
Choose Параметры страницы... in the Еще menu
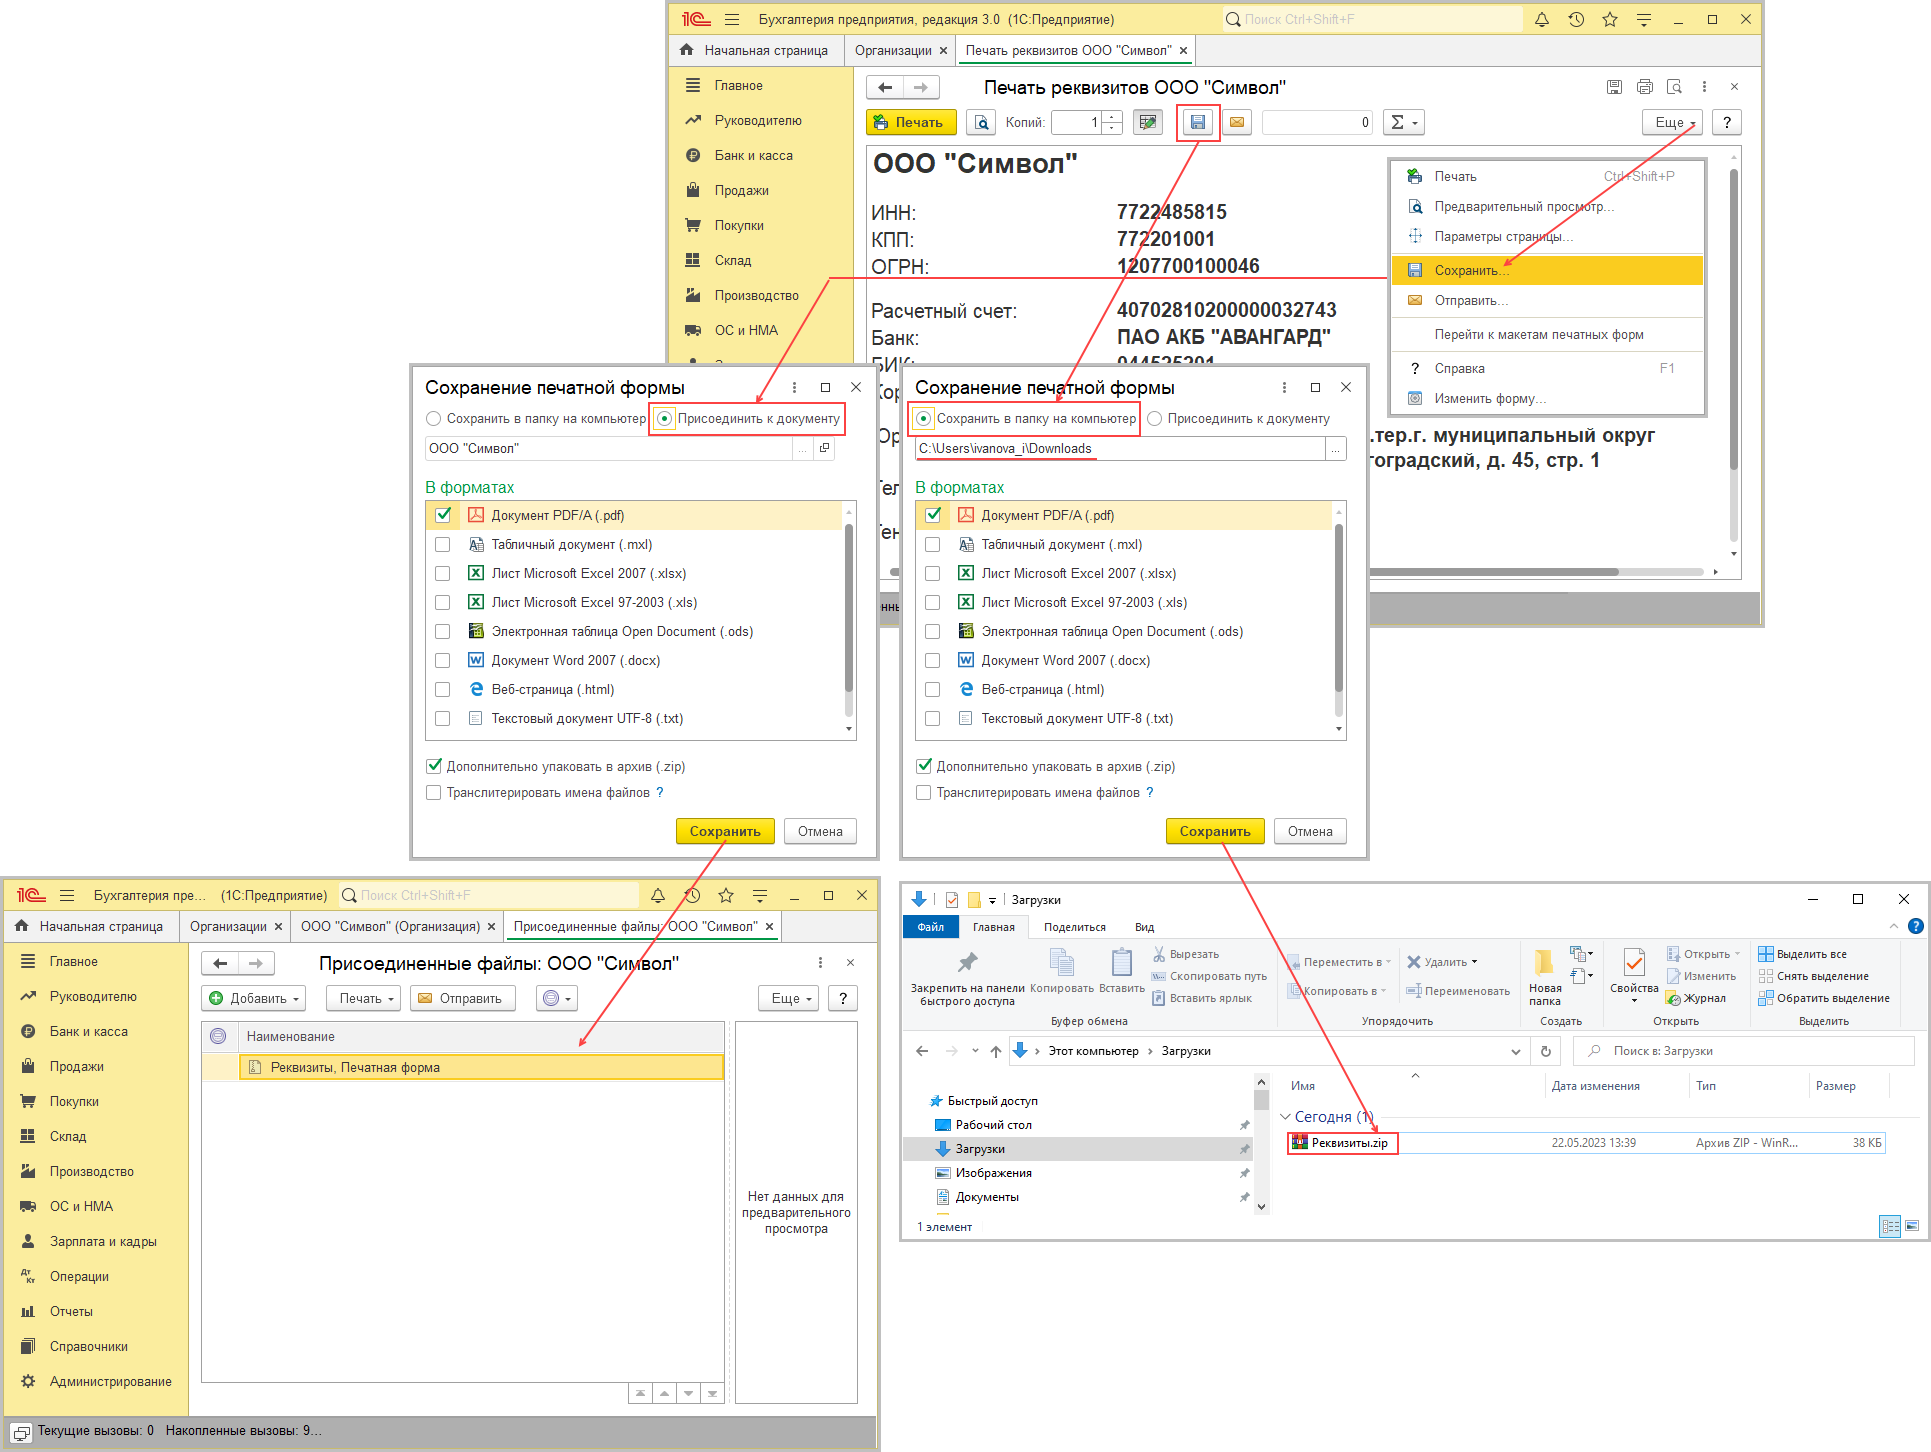coord(1547,236)
